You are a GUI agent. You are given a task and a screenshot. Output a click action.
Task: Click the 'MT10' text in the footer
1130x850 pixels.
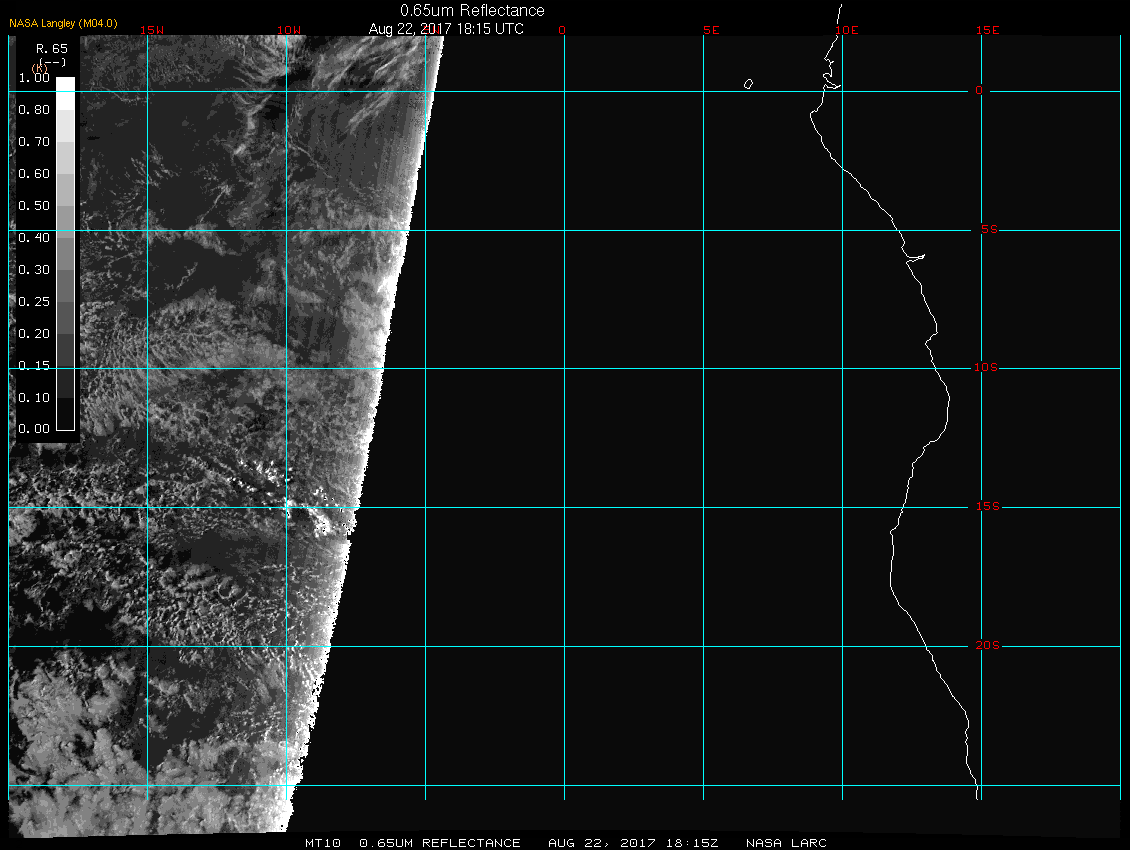323,843
